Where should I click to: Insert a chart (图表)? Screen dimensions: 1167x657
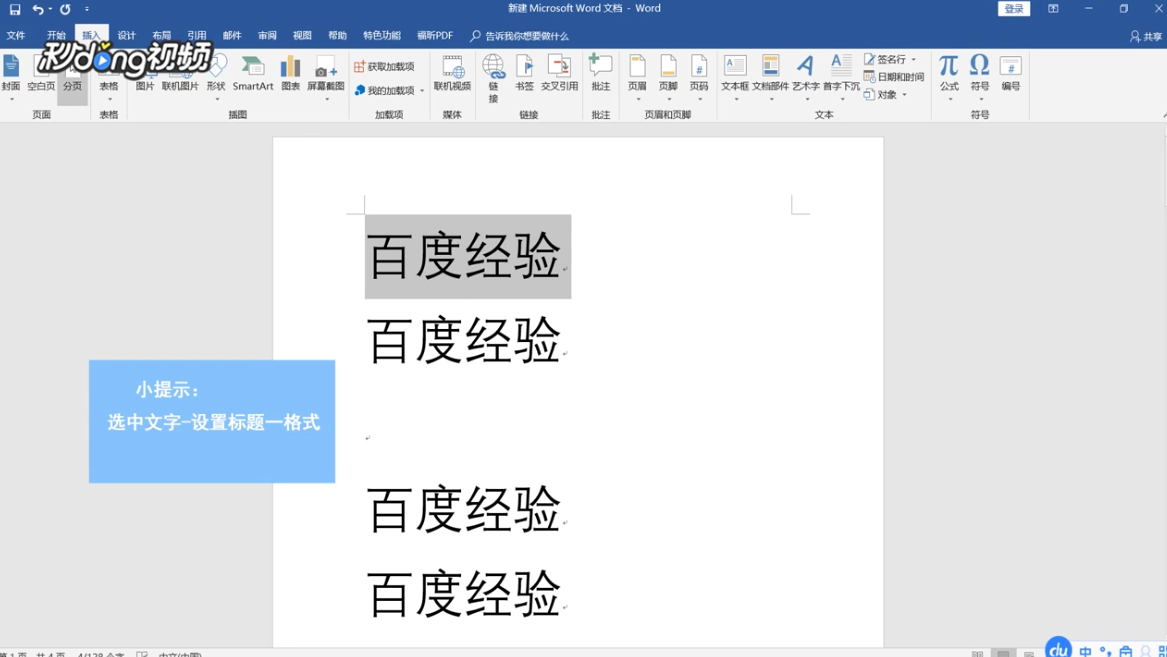click(x=290, y=73)
